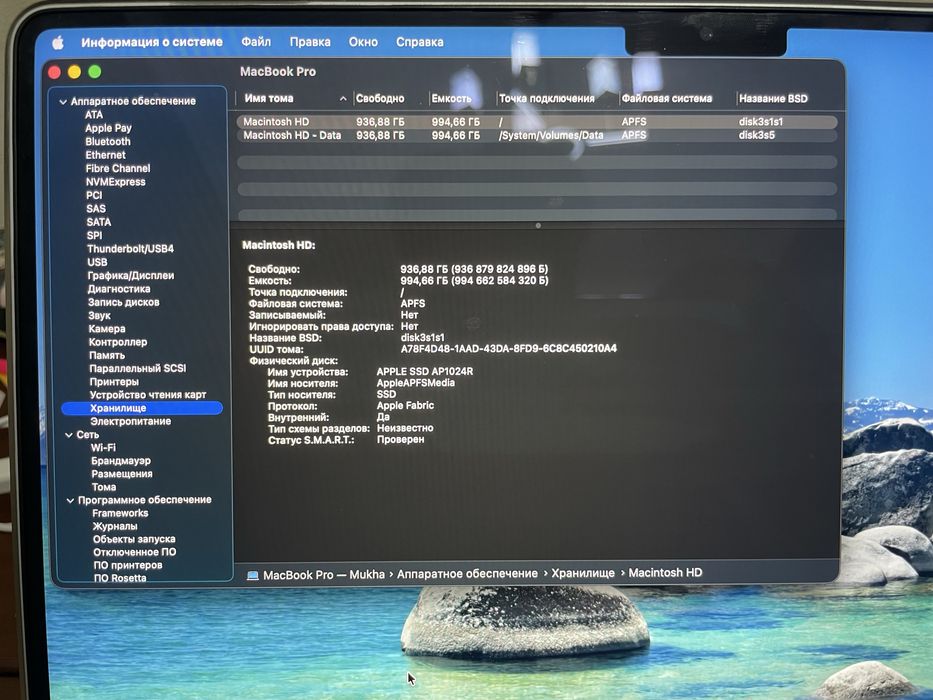The image size is (933, 700).
Task: Select Графика/Дисплеи in the sidebar
Action: (x=131, y=276)
